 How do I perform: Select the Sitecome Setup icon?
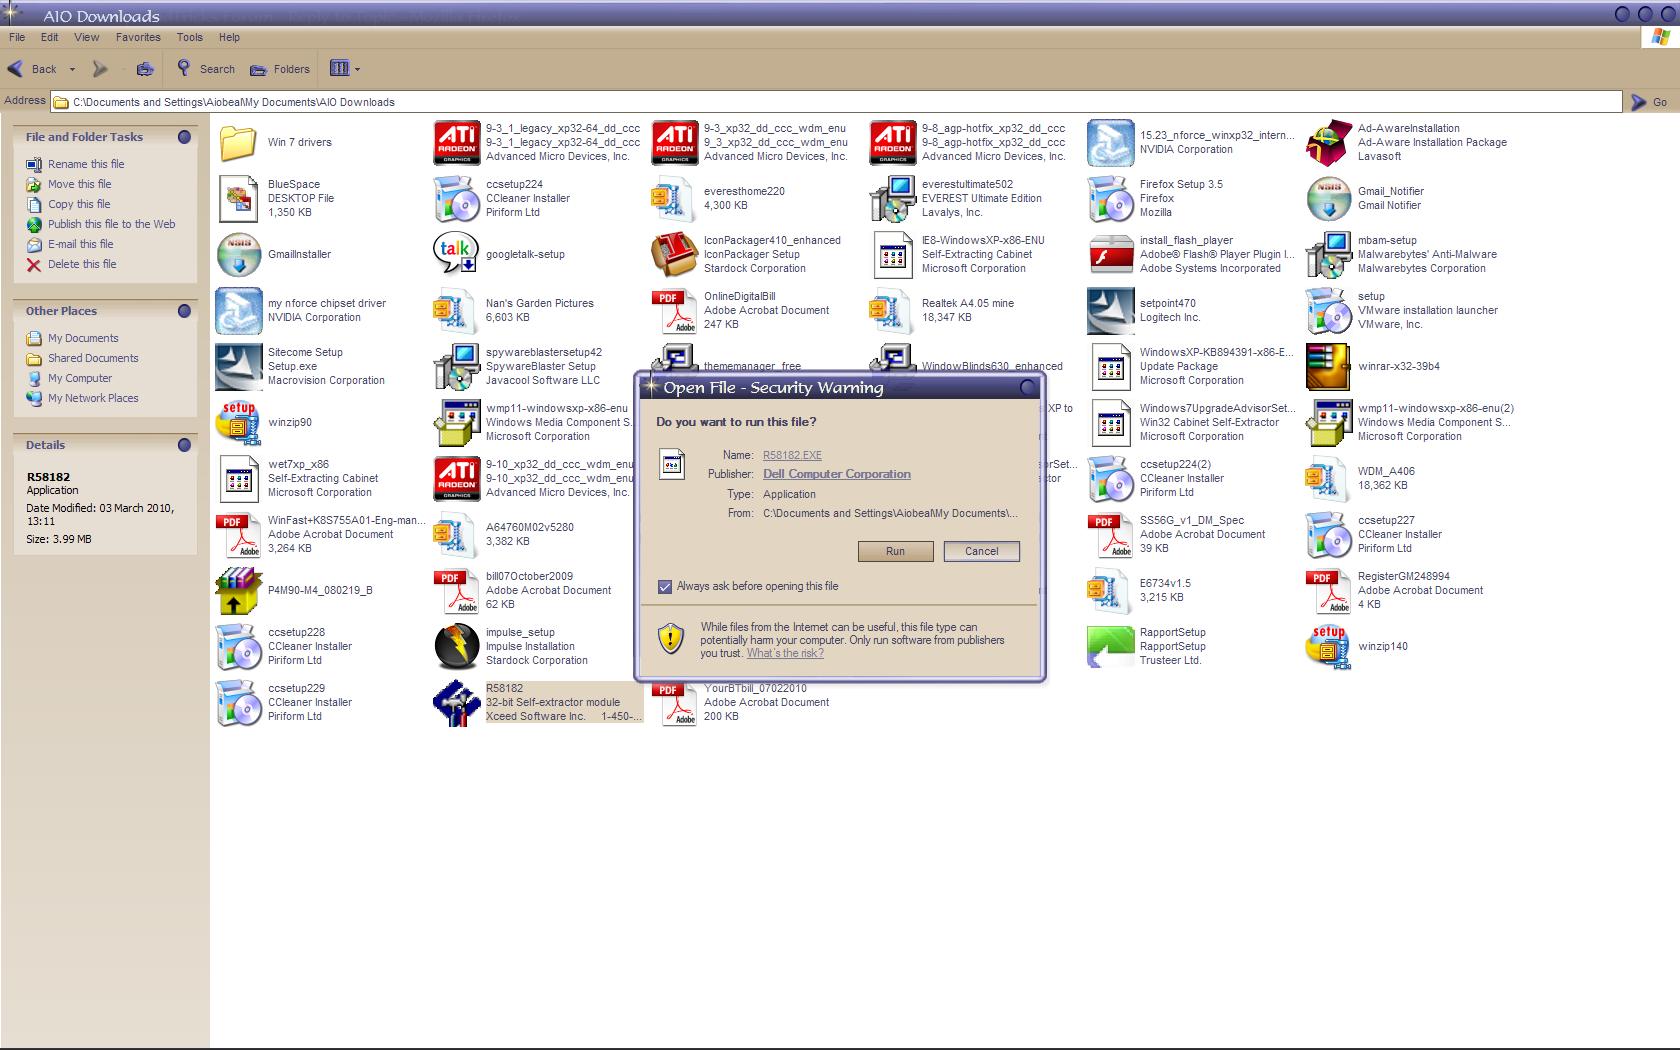click(238, 366)
